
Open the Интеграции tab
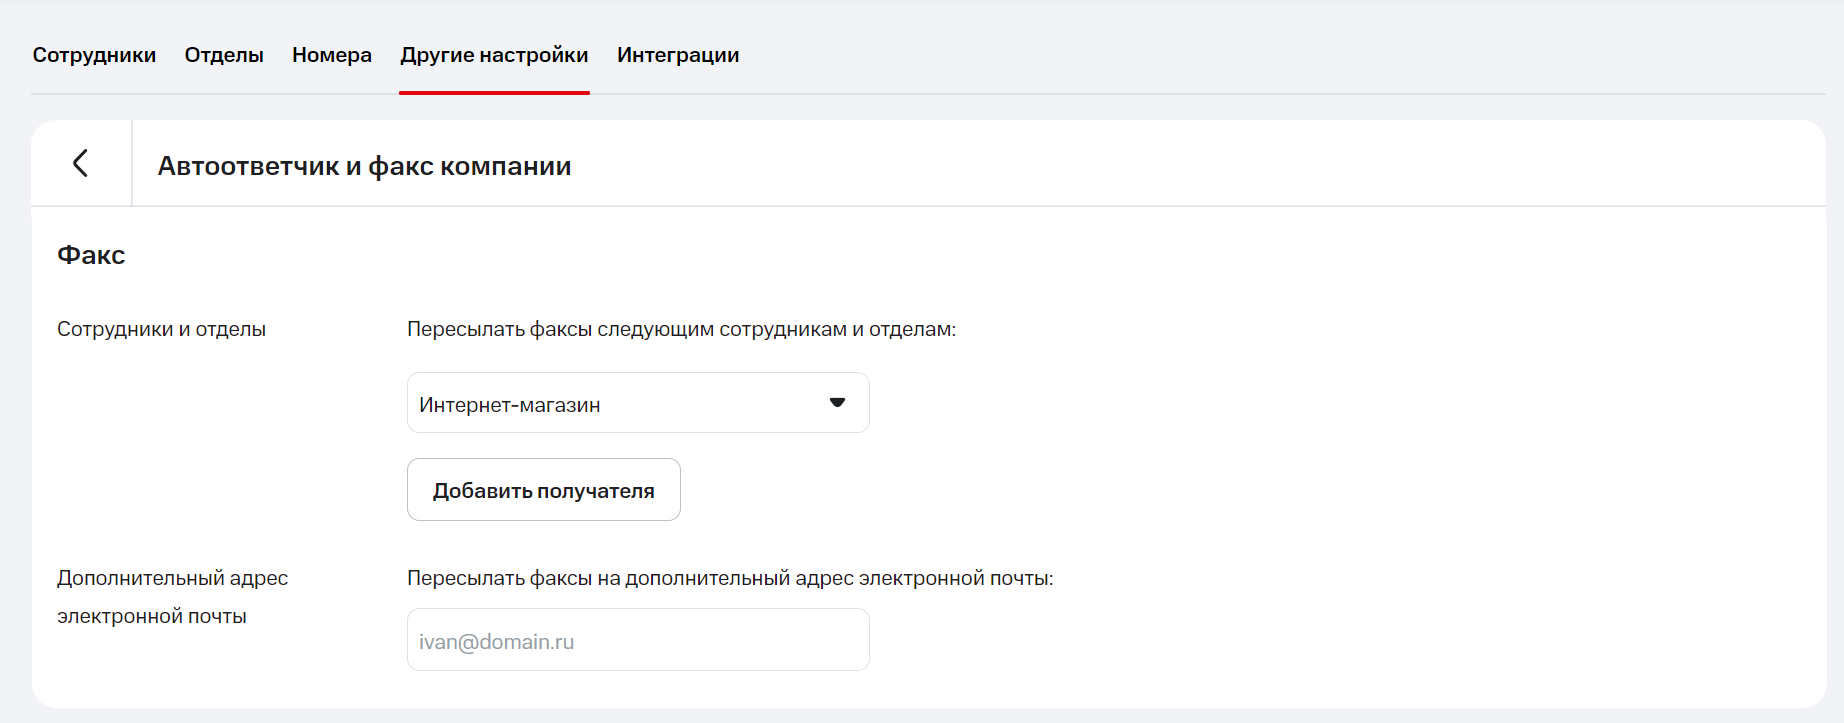pos(678,55)
